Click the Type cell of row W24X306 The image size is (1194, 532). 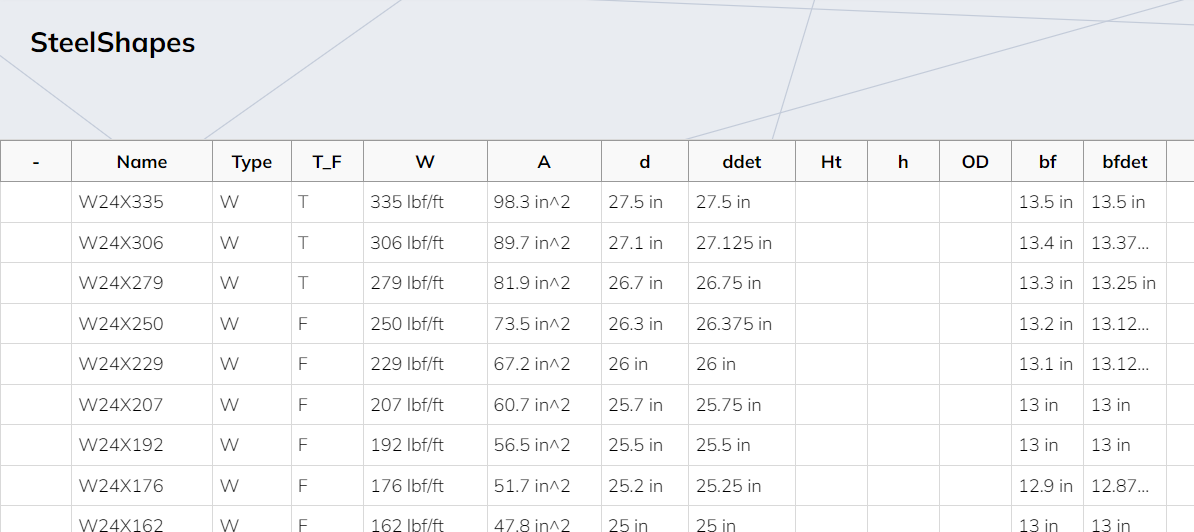[252, 243]
